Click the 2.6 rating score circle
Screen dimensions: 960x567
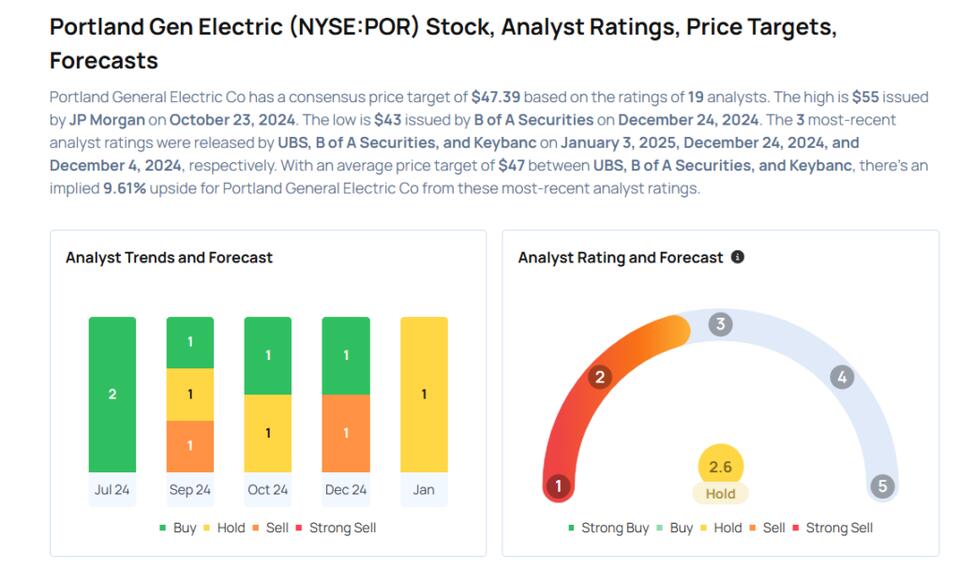pyautogui.click(x=720, y=466)
